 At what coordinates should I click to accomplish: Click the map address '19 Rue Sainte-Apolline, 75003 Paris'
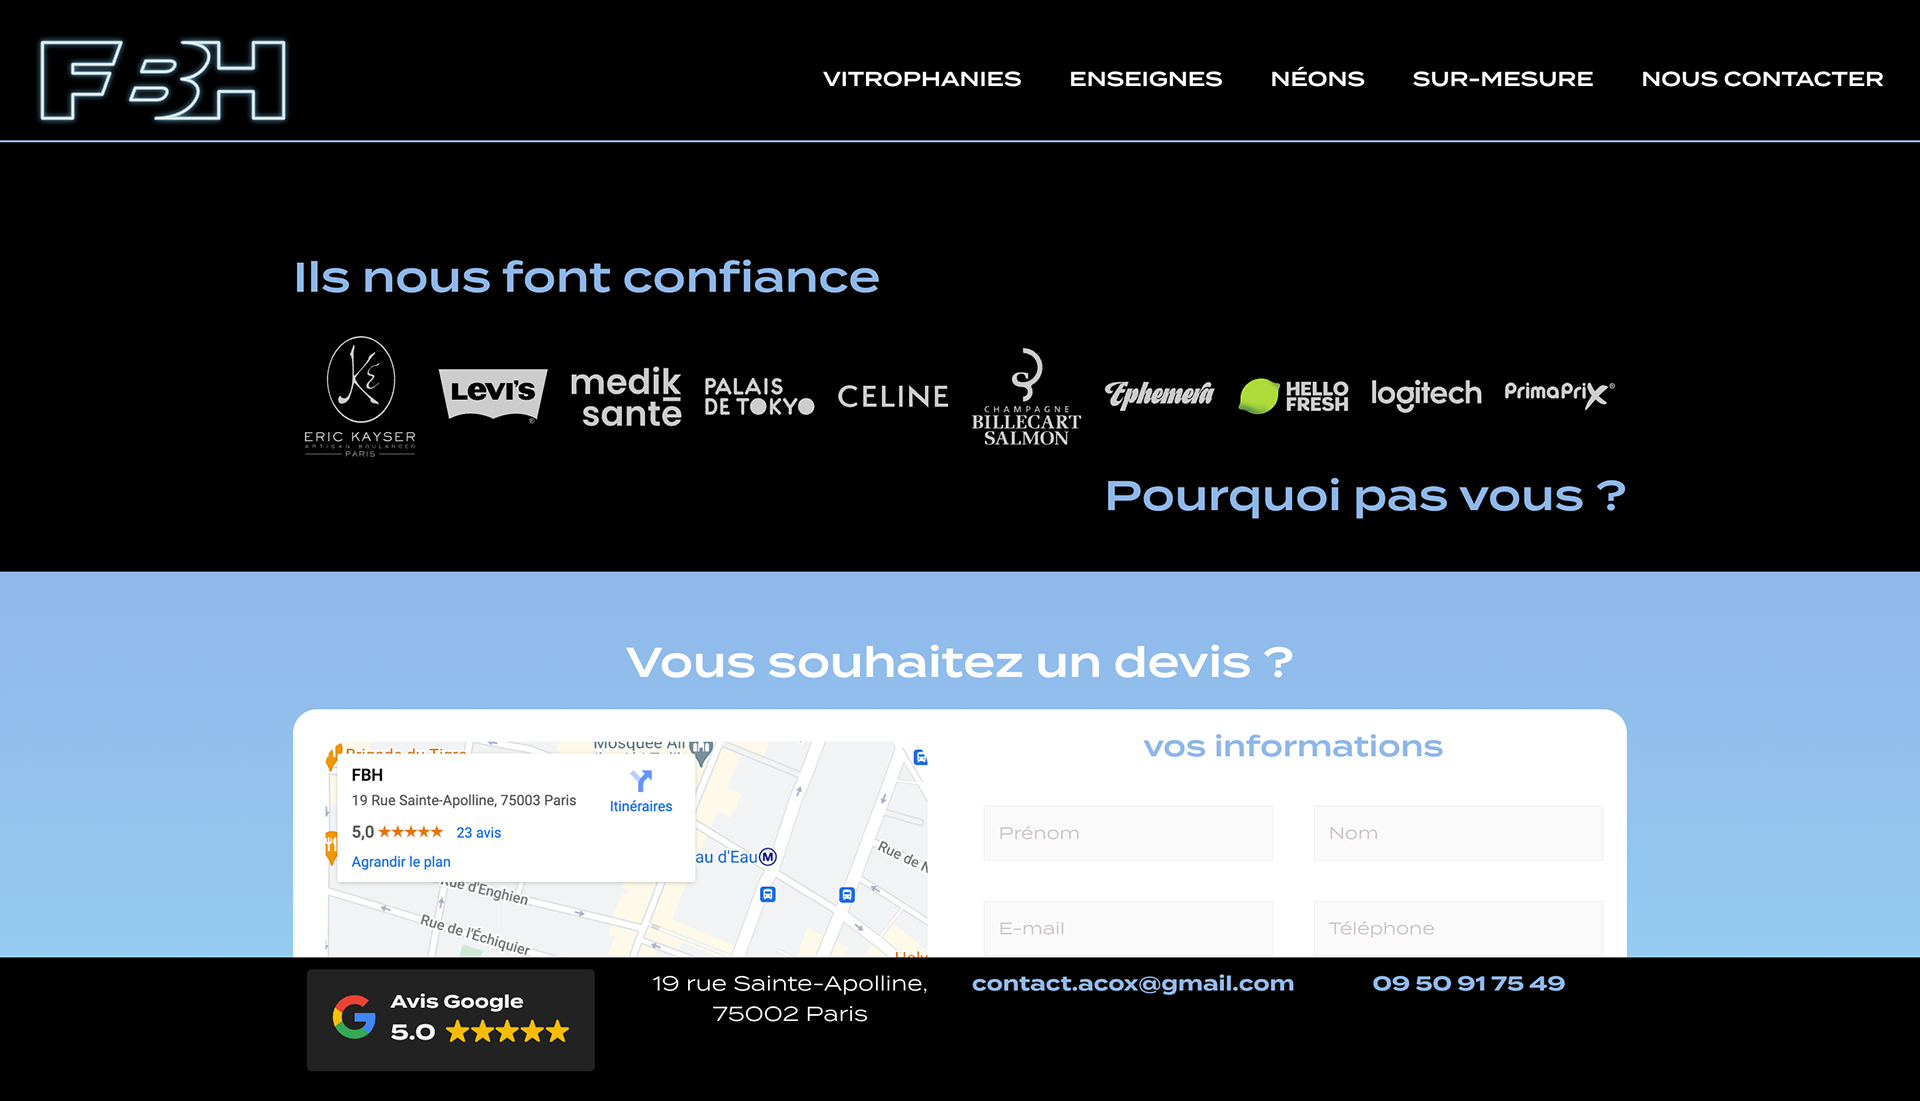(464, 801)
